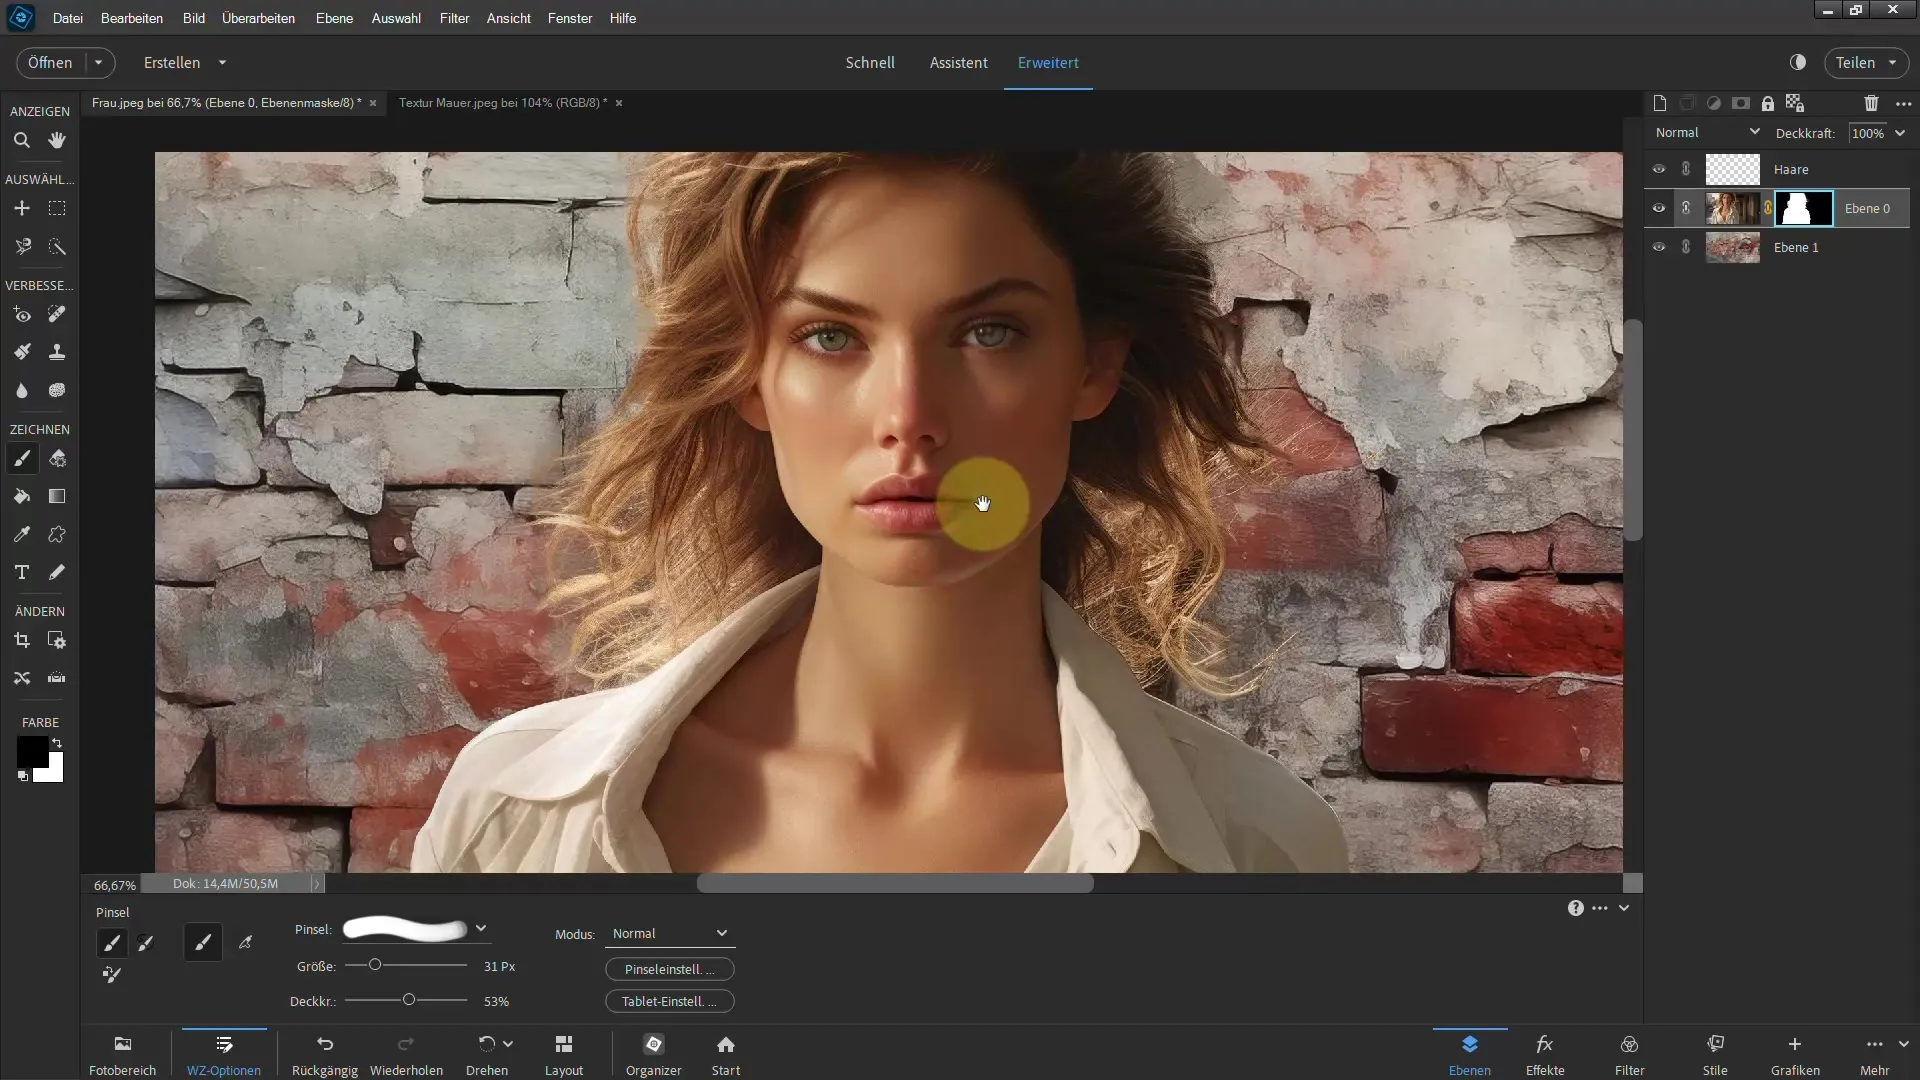Click the Tablet-Einstell. button
1920x1080 pixels.
667,1001
